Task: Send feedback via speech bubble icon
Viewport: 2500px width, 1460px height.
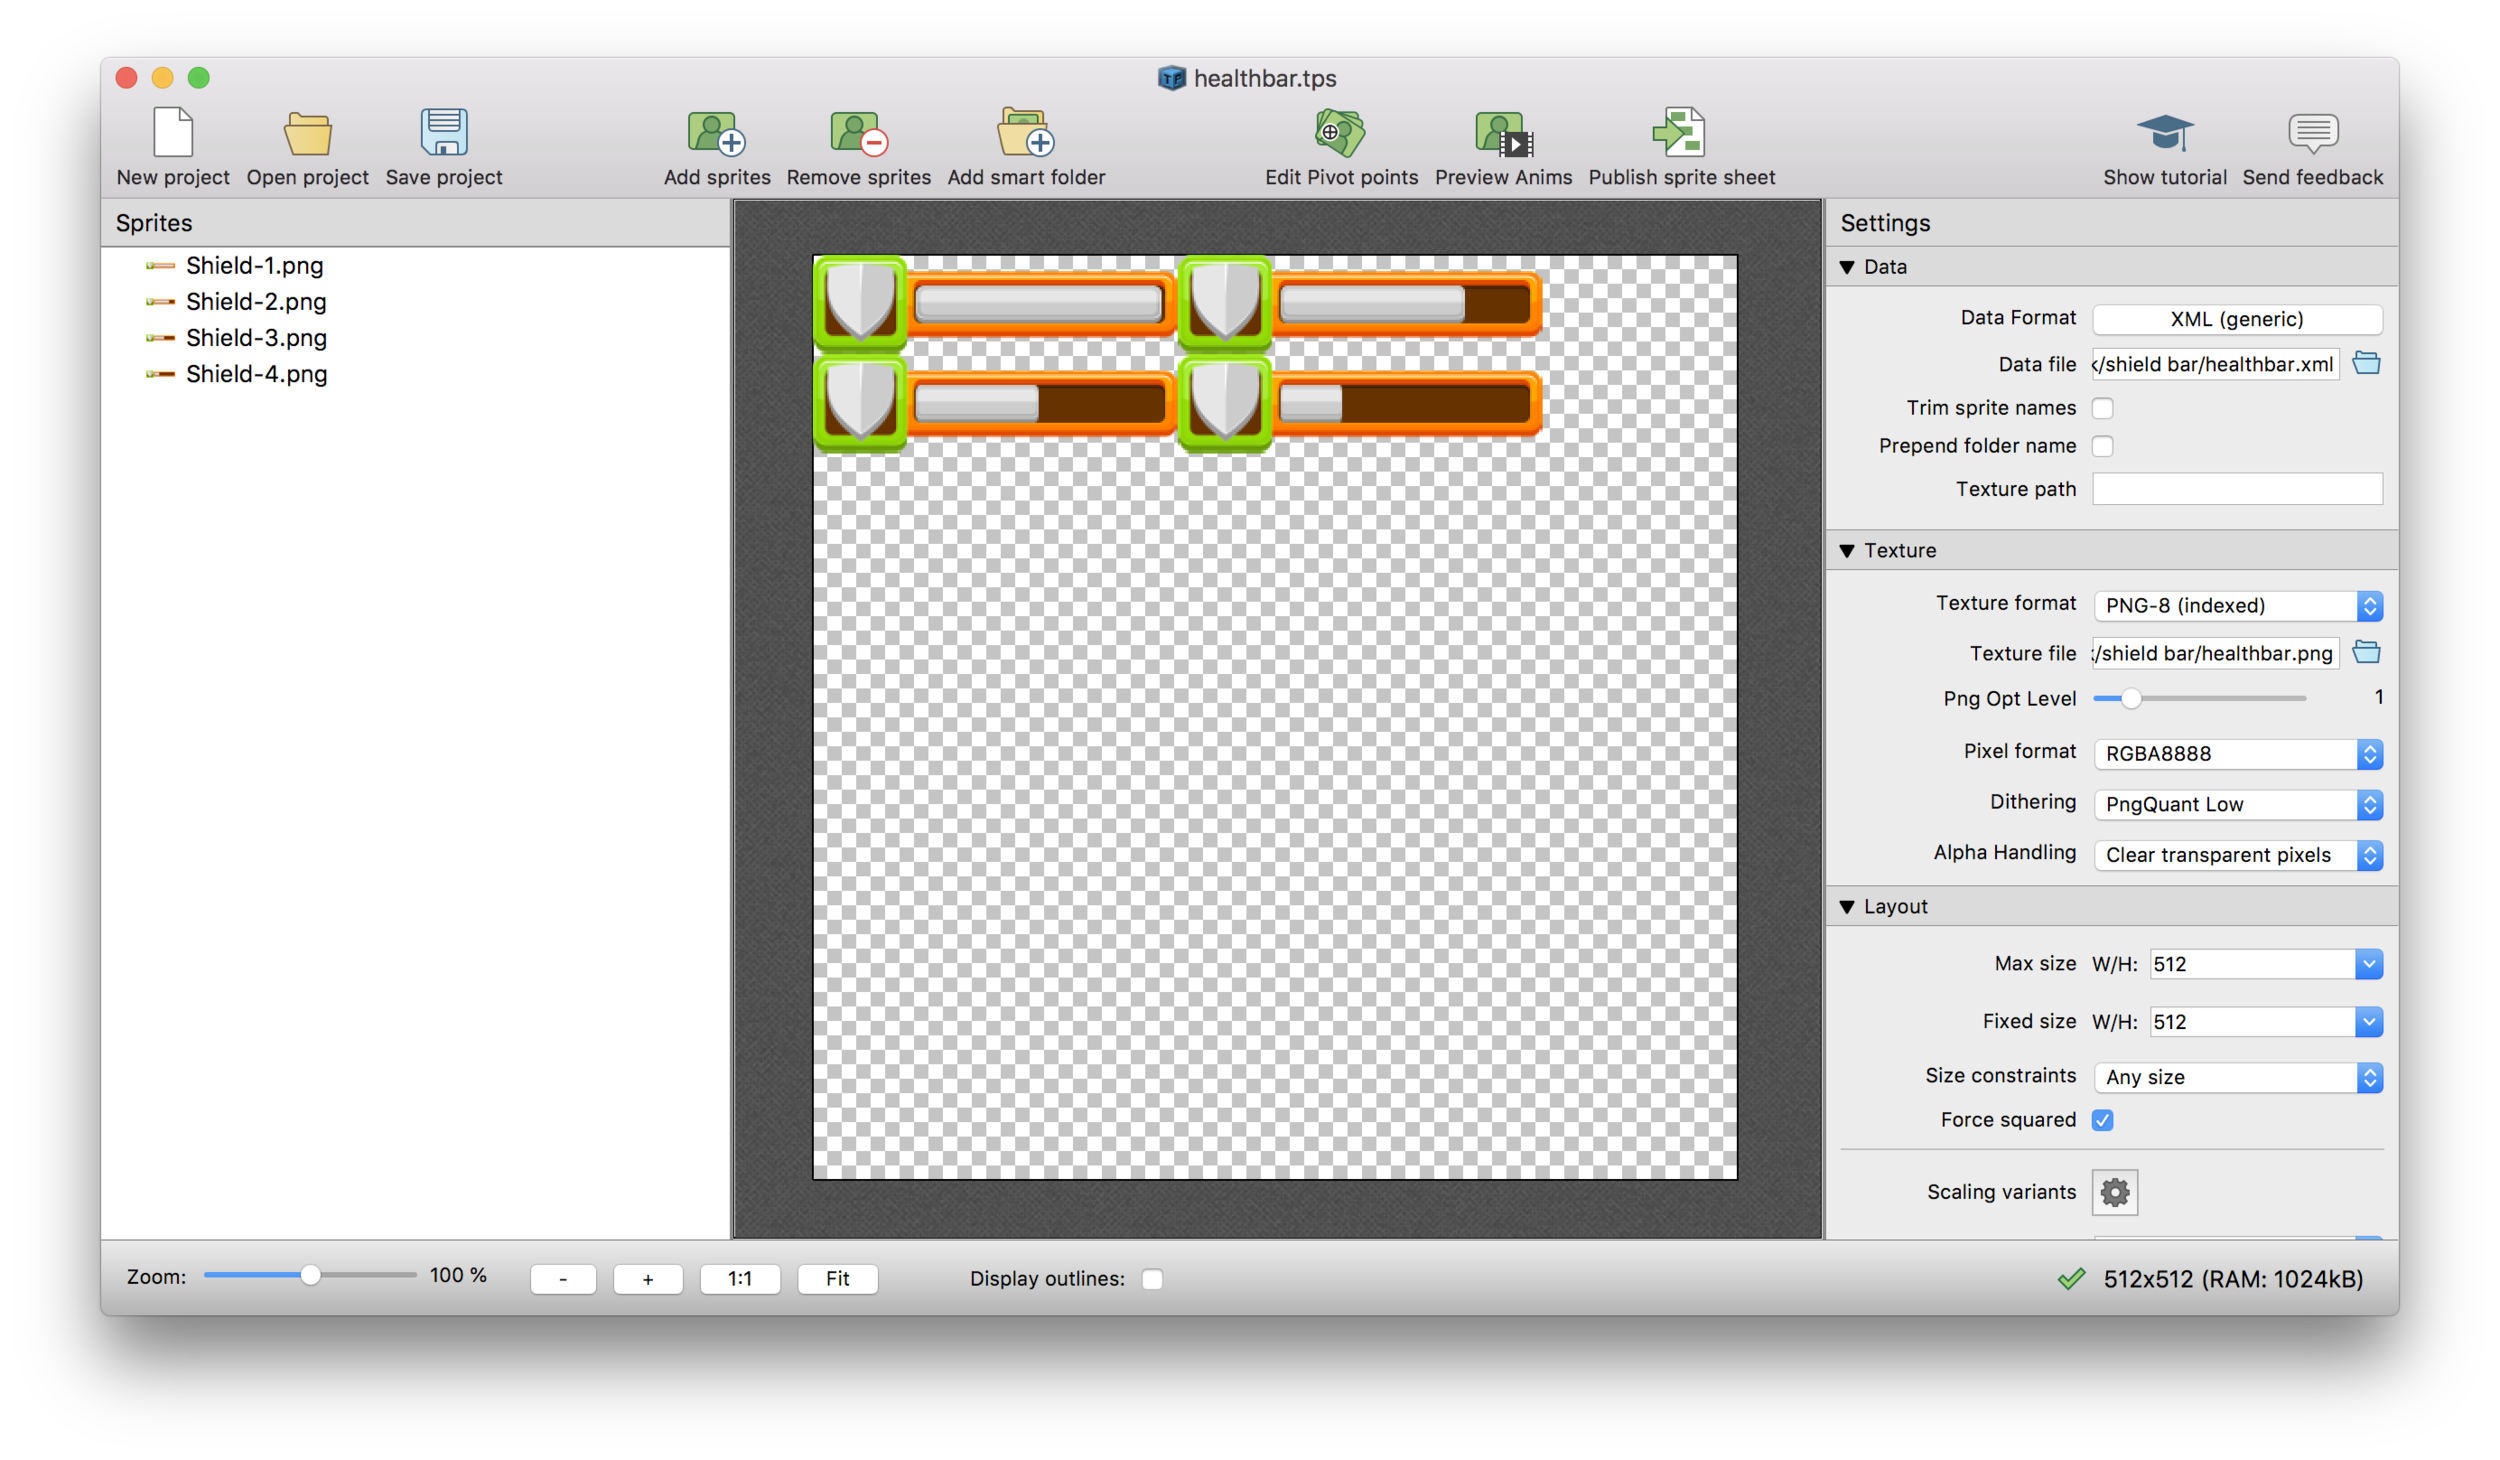Action: click(x=2312, y=133)
